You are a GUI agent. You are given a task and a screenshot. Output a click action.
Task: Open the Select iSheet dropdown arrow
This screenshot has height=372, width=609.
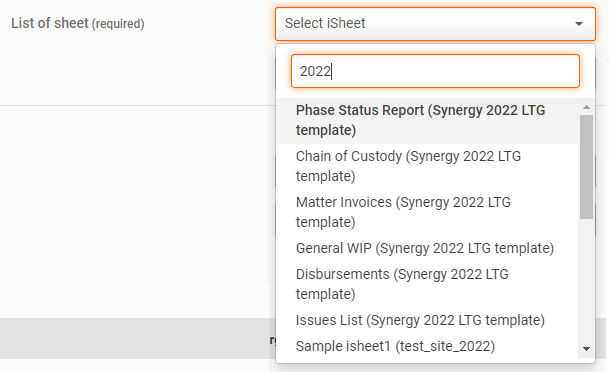tap(579, 24)
